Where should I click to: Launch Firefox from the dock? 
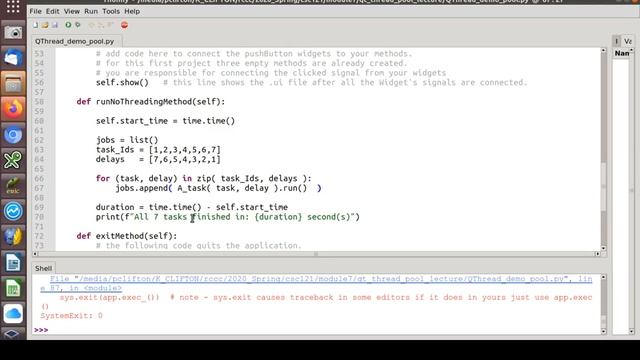[13, 109]
